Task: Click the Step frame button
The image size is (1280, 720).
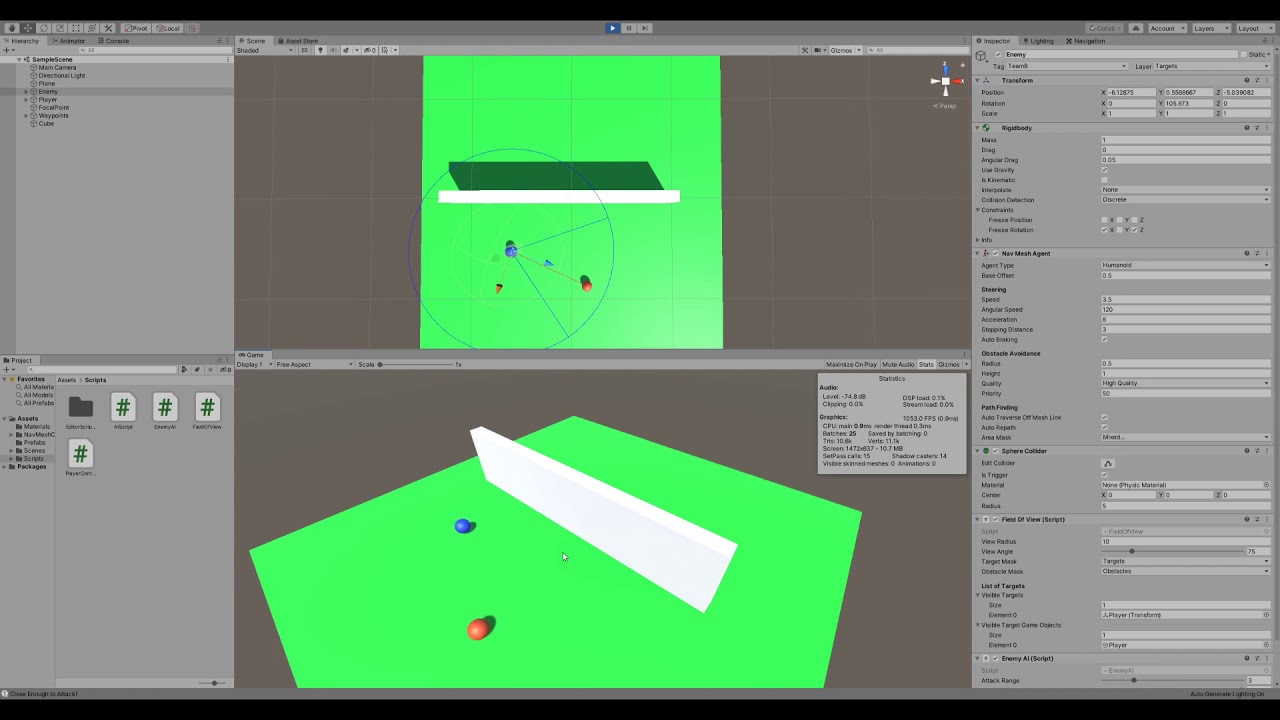Action: coord(645,28)
